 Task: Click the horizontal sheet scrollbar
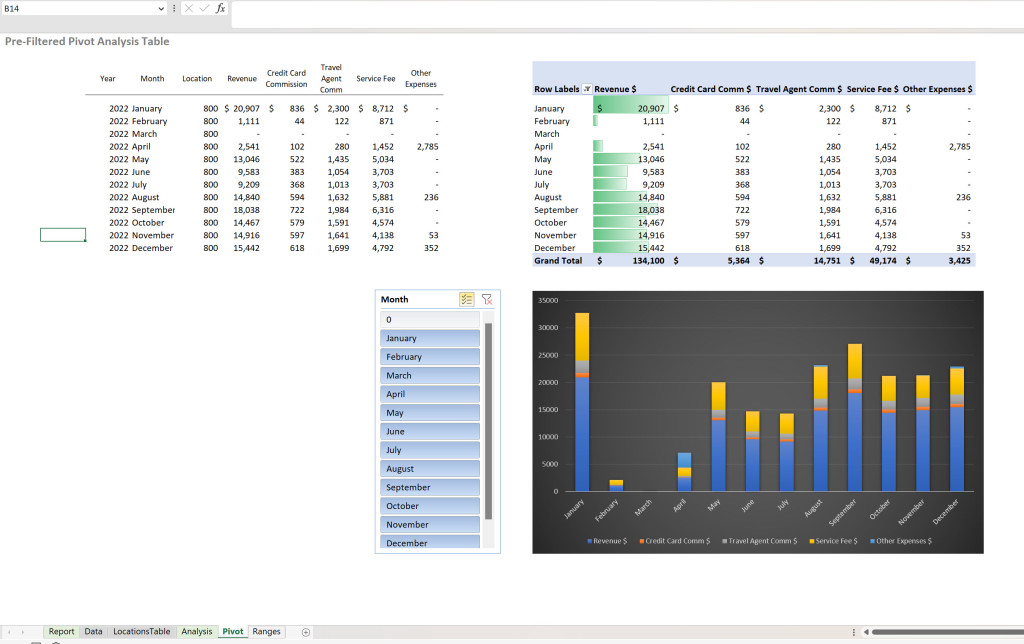tap(947, 632)
